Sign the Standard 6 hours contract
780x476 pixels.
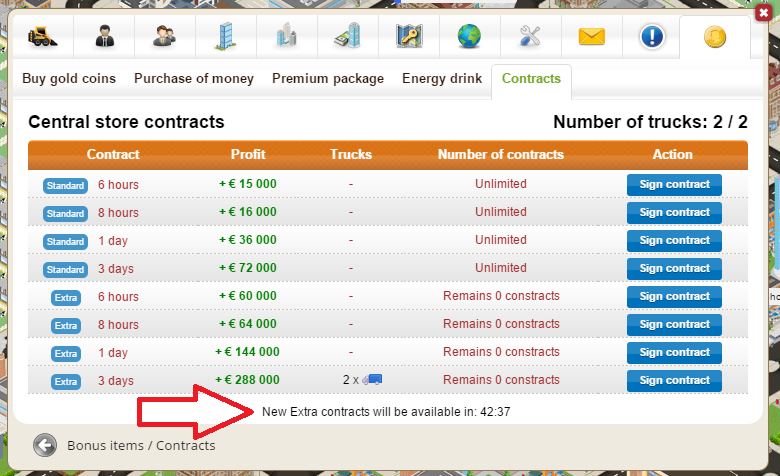click(x=673, y=185)
